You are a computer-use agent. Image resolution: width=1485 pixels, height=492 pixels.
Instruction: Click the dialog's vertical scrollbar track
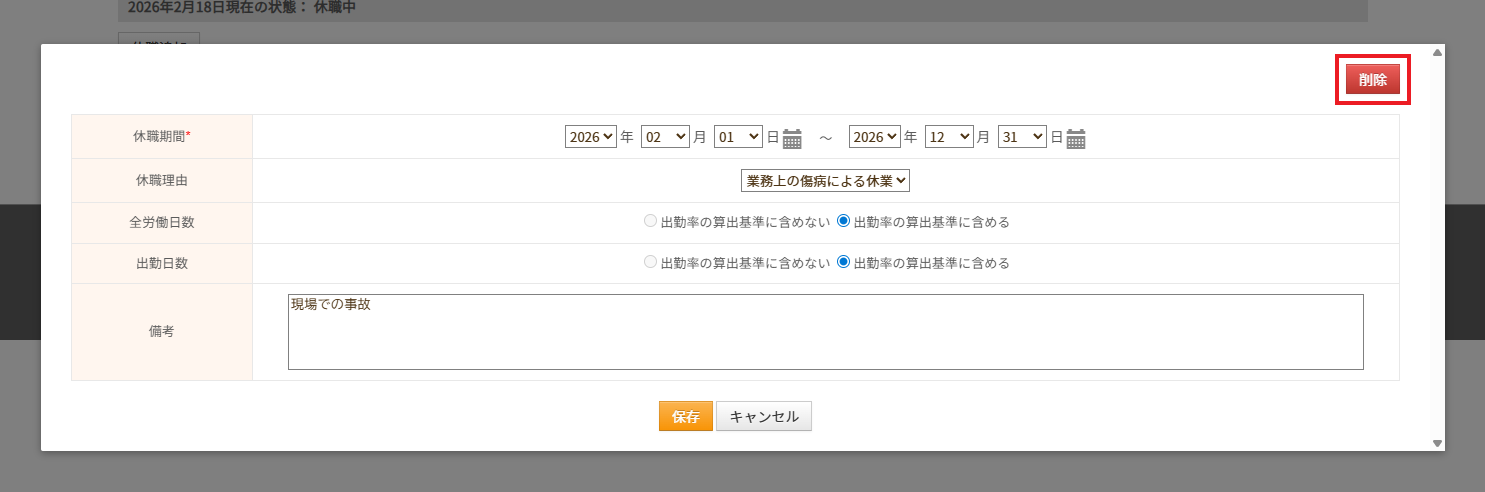[x=1438, y=250]
